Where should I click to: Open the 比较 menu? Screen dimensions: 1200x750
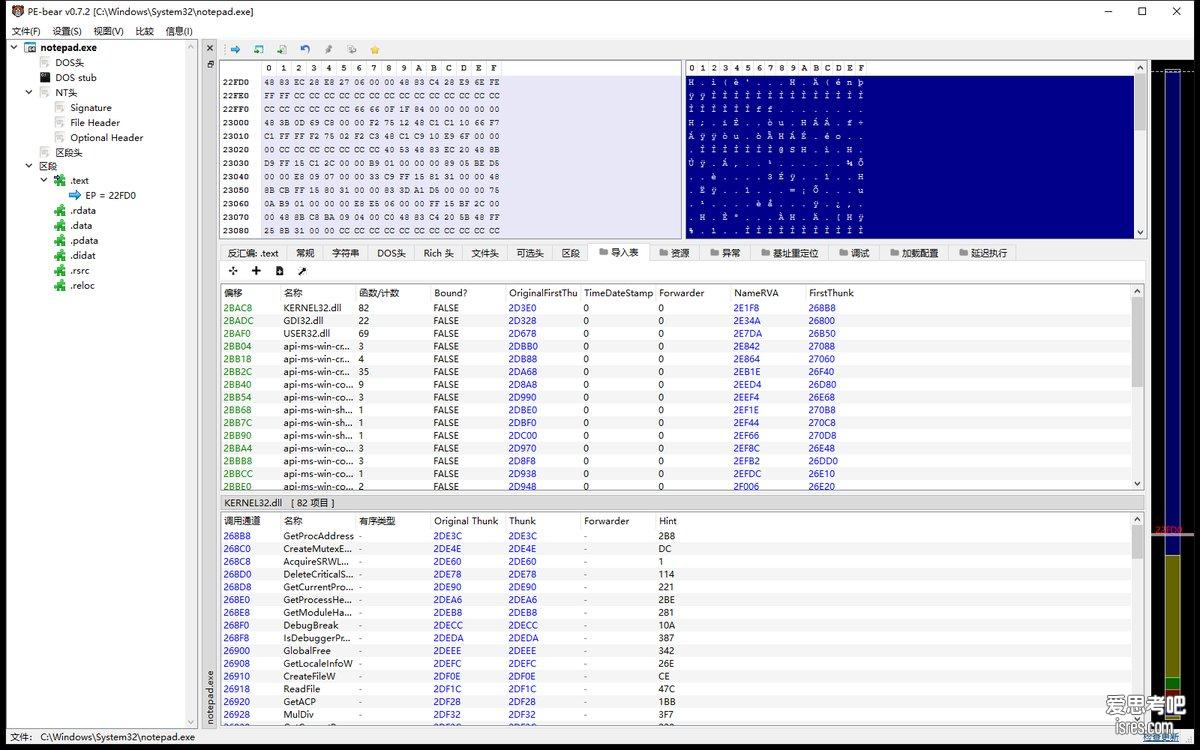pyautogui.click(x=145, y=31)
